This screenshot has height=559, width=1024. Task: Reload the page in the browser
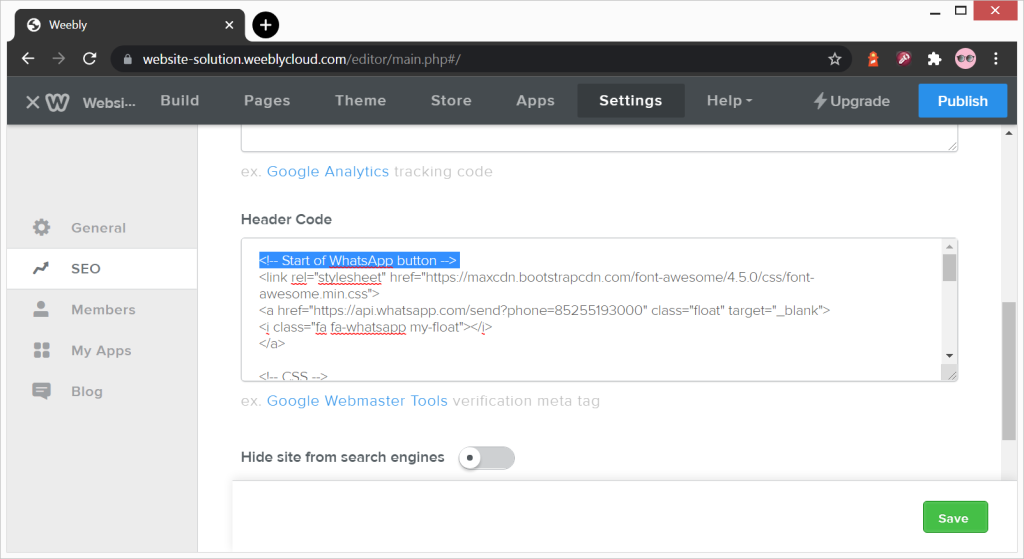[89, 59]
